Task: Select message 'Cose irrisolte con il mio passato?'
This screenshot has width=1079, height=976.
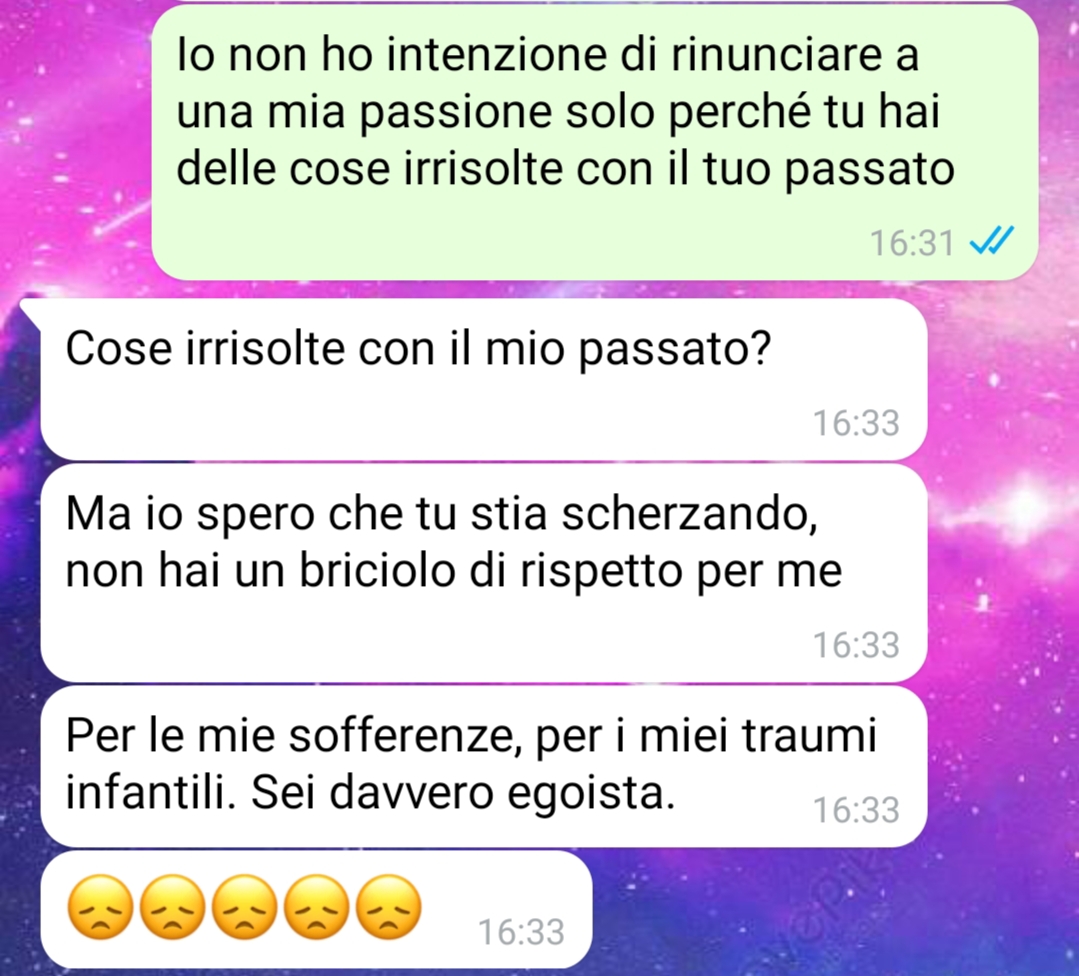Action: pos(484,380)
